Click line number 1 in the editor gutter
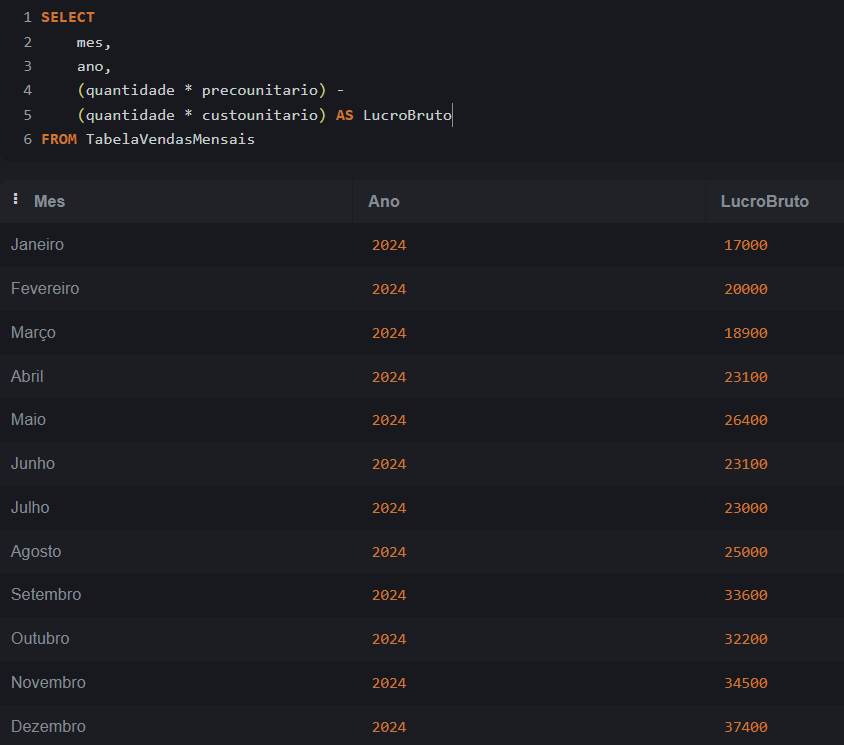This screenshot has height=745, width=844. (27, 18)
